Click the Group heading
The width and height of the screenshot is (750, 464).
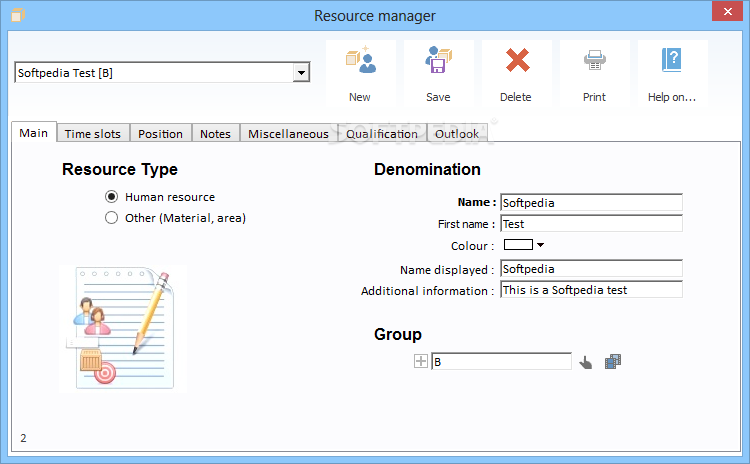click(397, 334)
